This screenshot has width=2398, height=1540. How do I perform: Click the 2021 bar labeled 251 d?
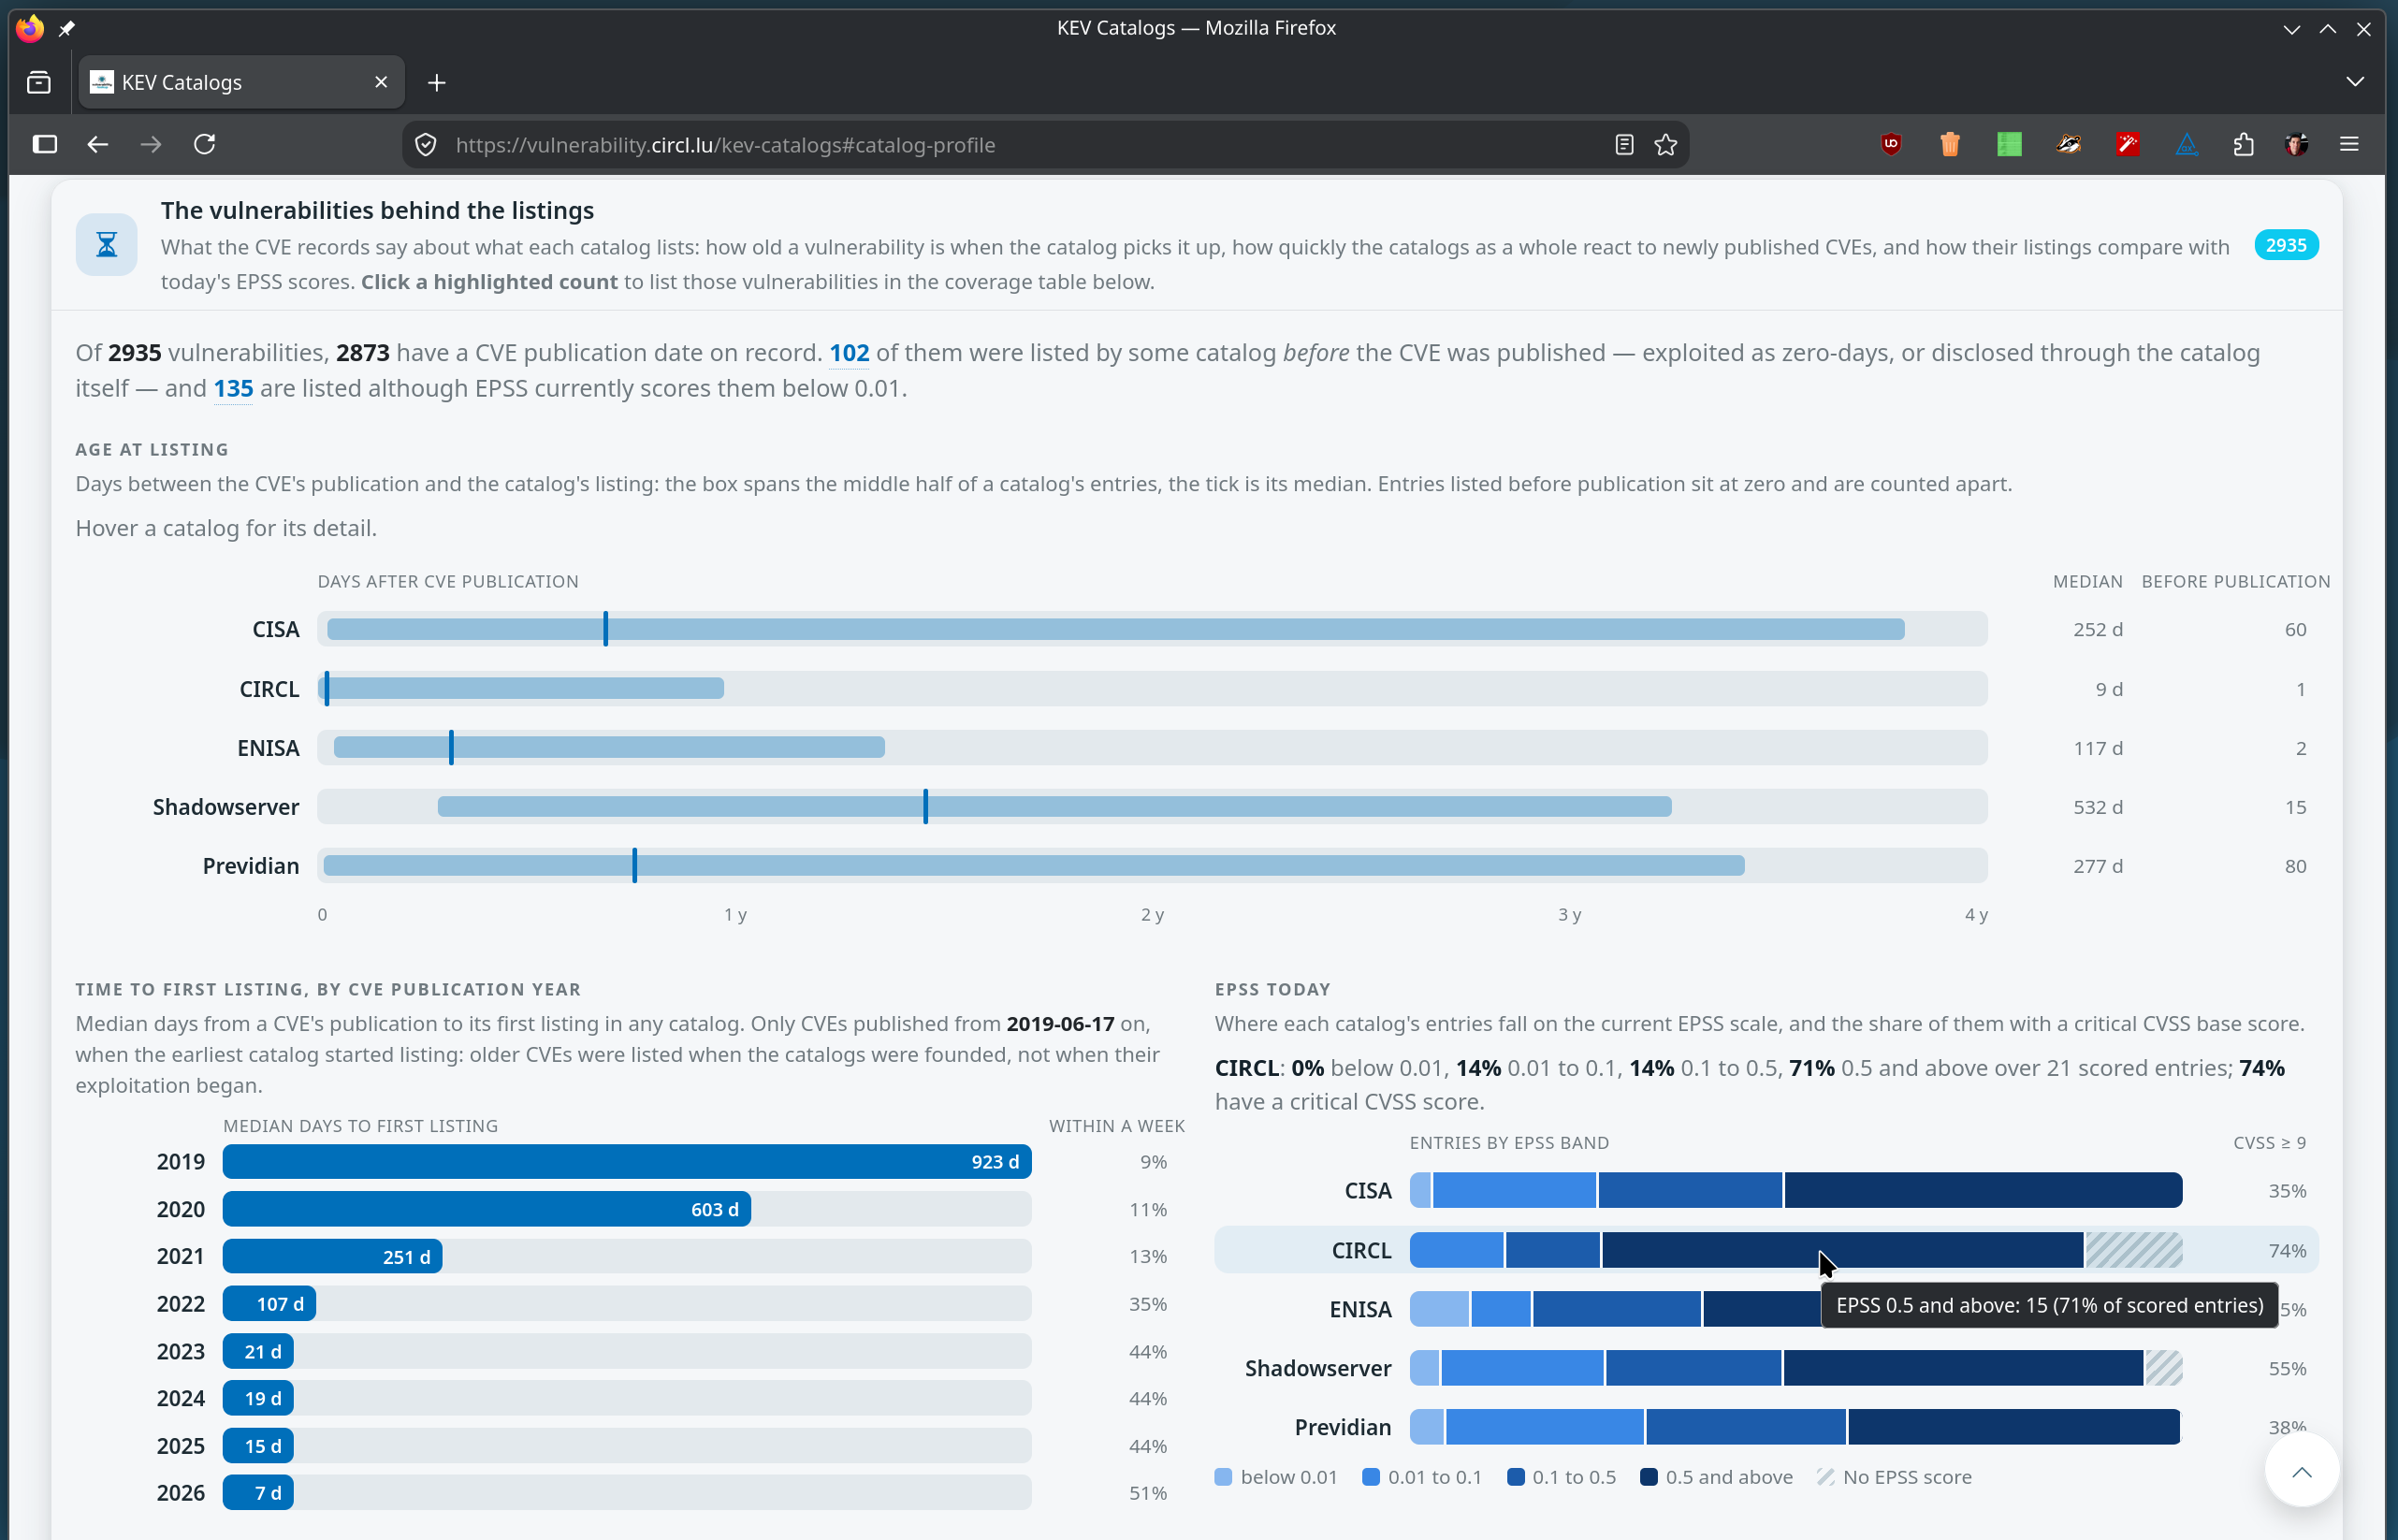pos(332,1256)
